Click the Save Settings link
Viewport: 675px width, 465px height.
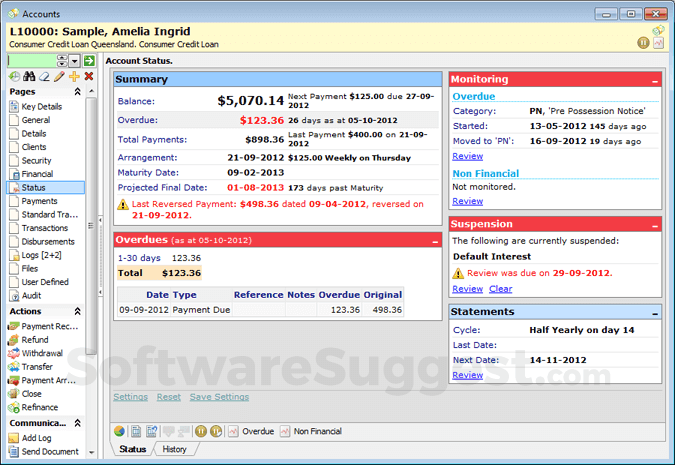(219, 397)
